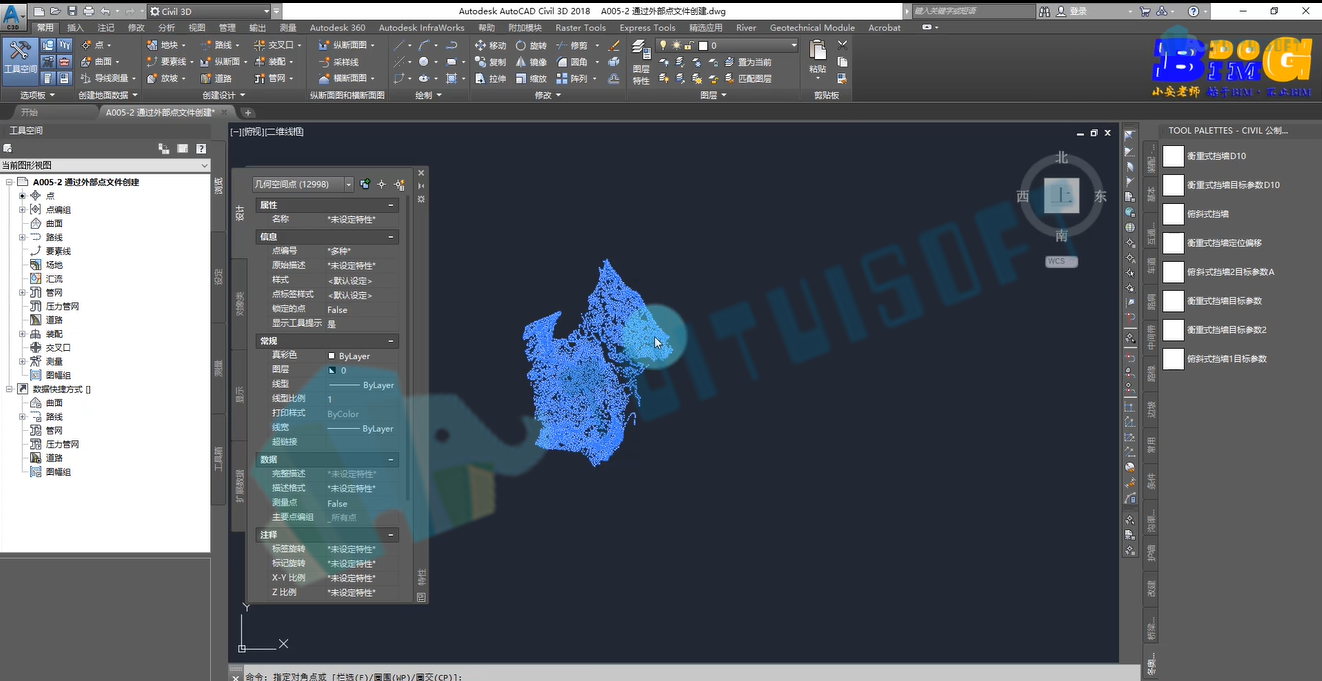Select the 复制 (Copy) tool
Screen dimensions: 1322x681
tap(490, 62)
